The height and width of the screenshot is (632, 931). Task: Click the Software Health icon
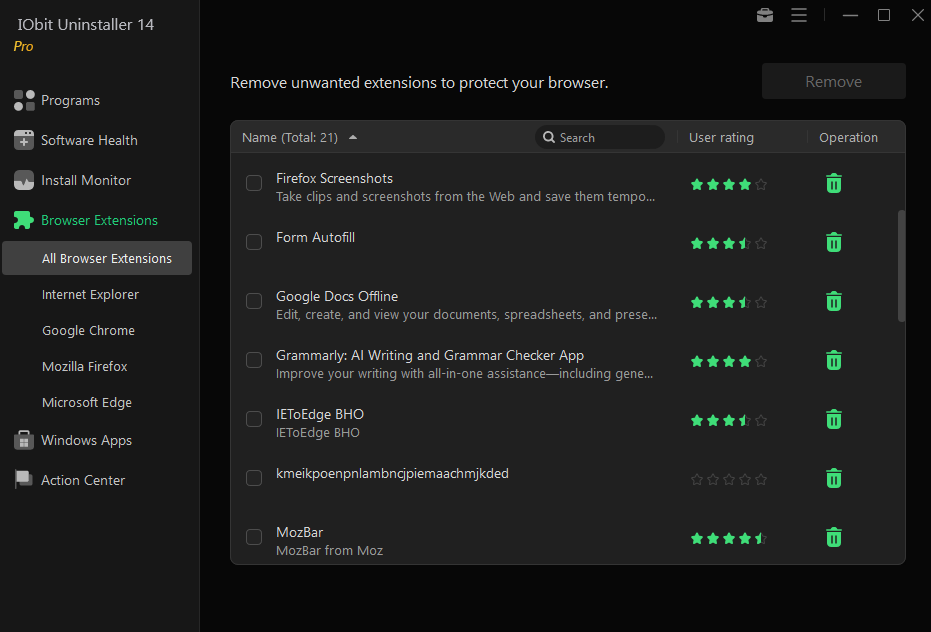(24, 140)
